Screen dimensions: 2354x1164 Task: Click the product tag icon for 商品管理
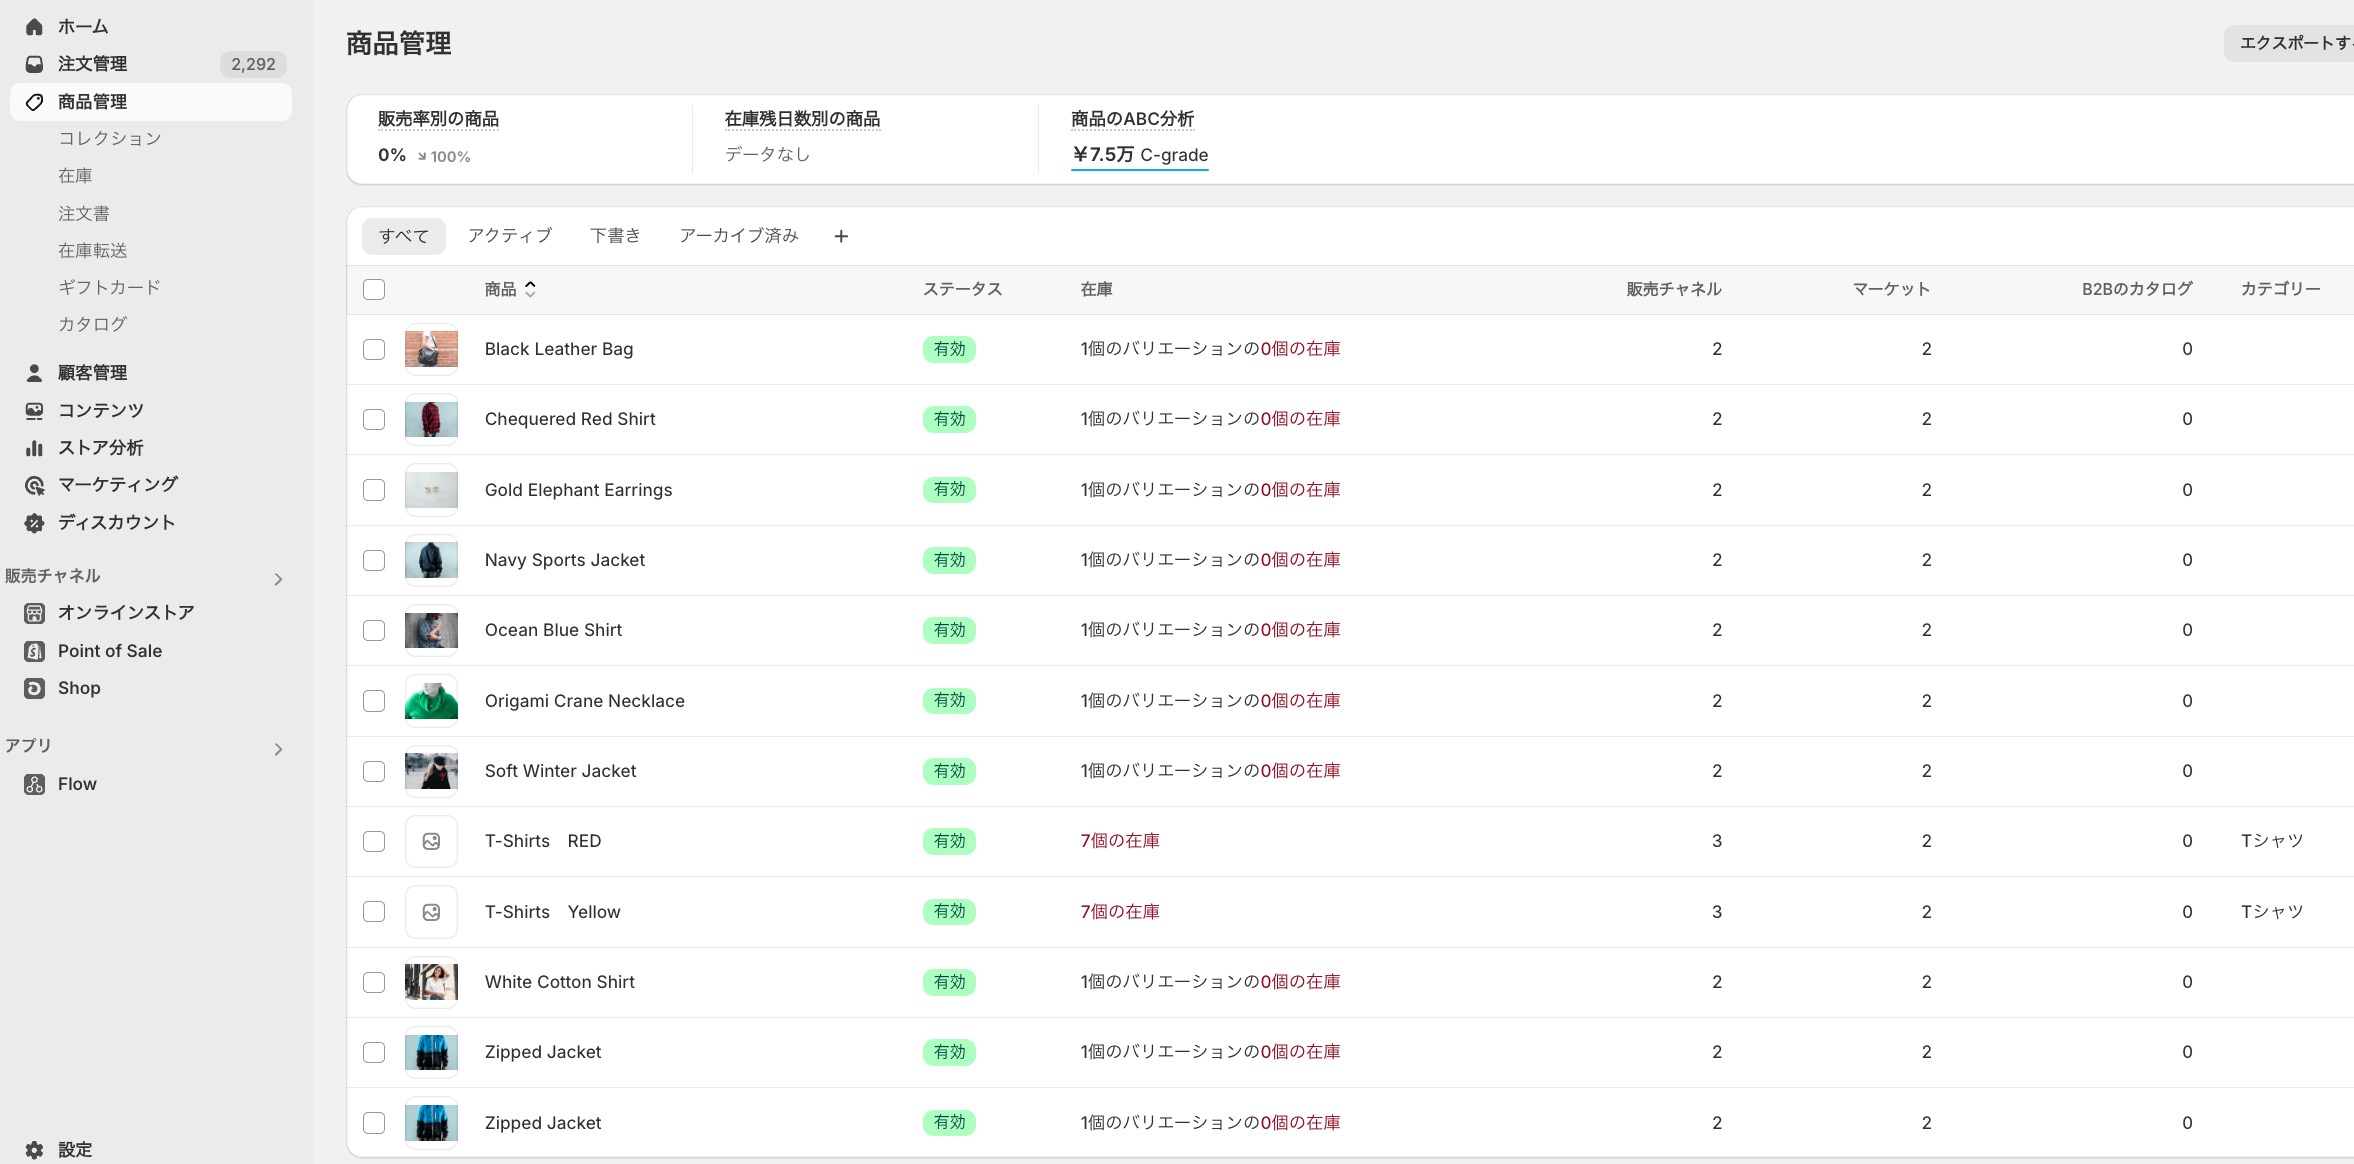pyautogui.click(x=34, y=102)
